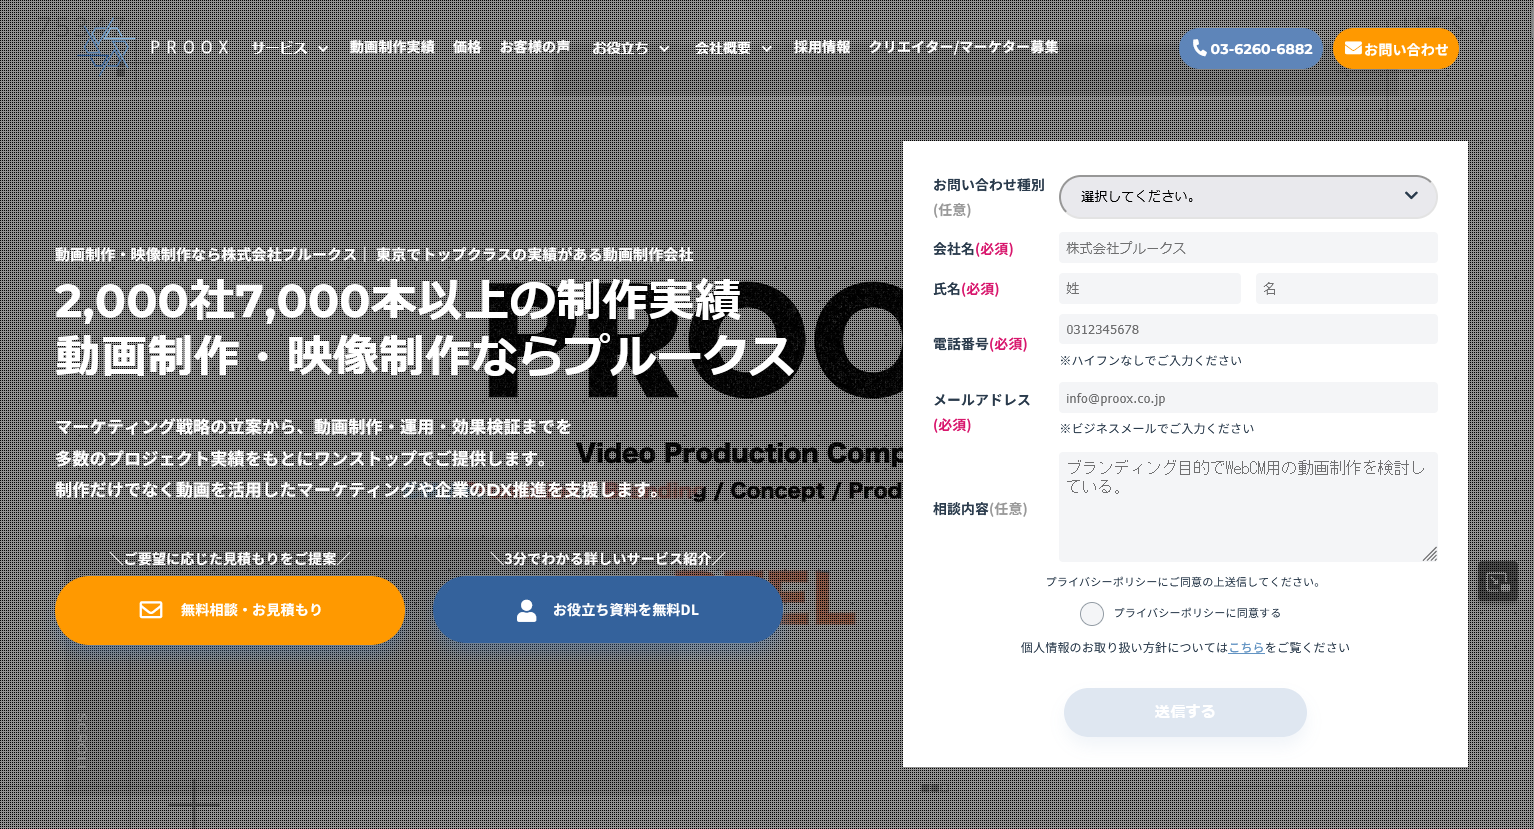The height and width of the screenshot is (829, 1534).
Task: Select the プライバシーポリシーに同意する radio button
Action: (1092, 613)
